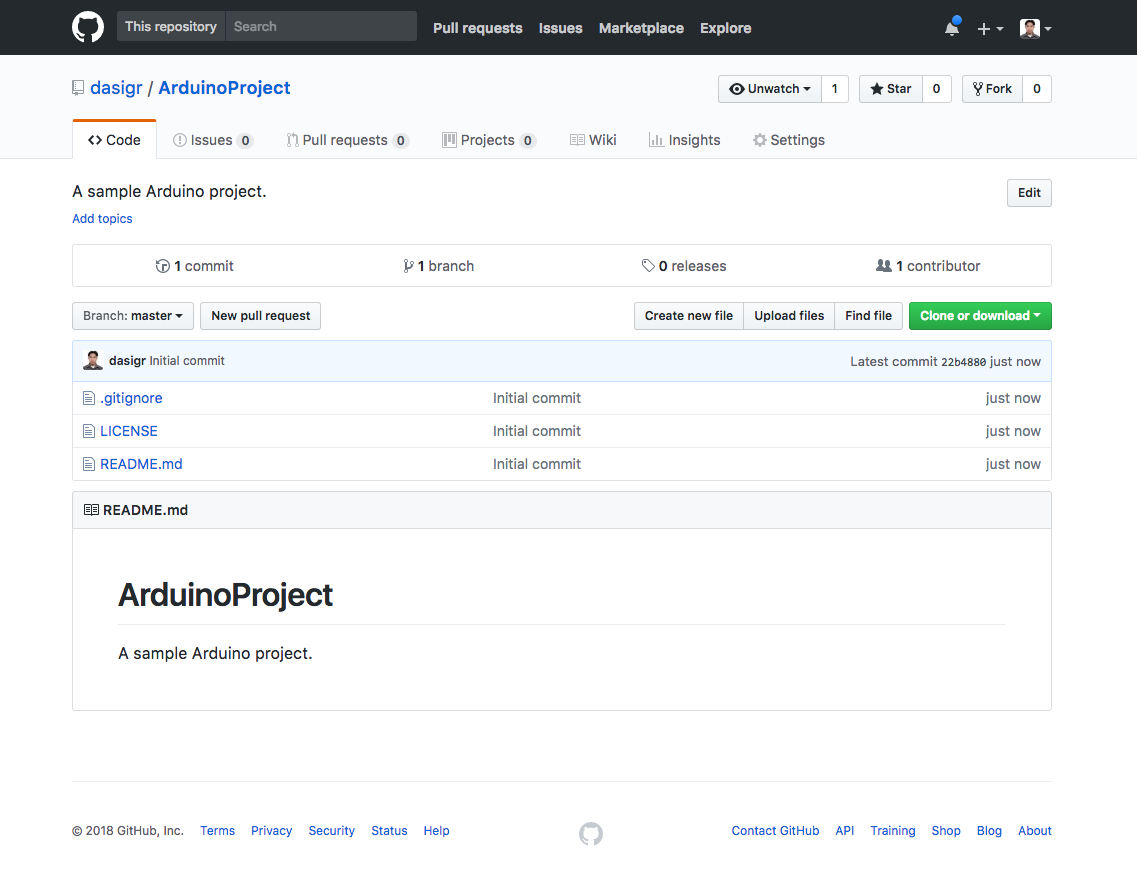The image size is (1137, 874).
Task: Click the Add topics link
Action: pyautogui.click(x=102, y=219)
